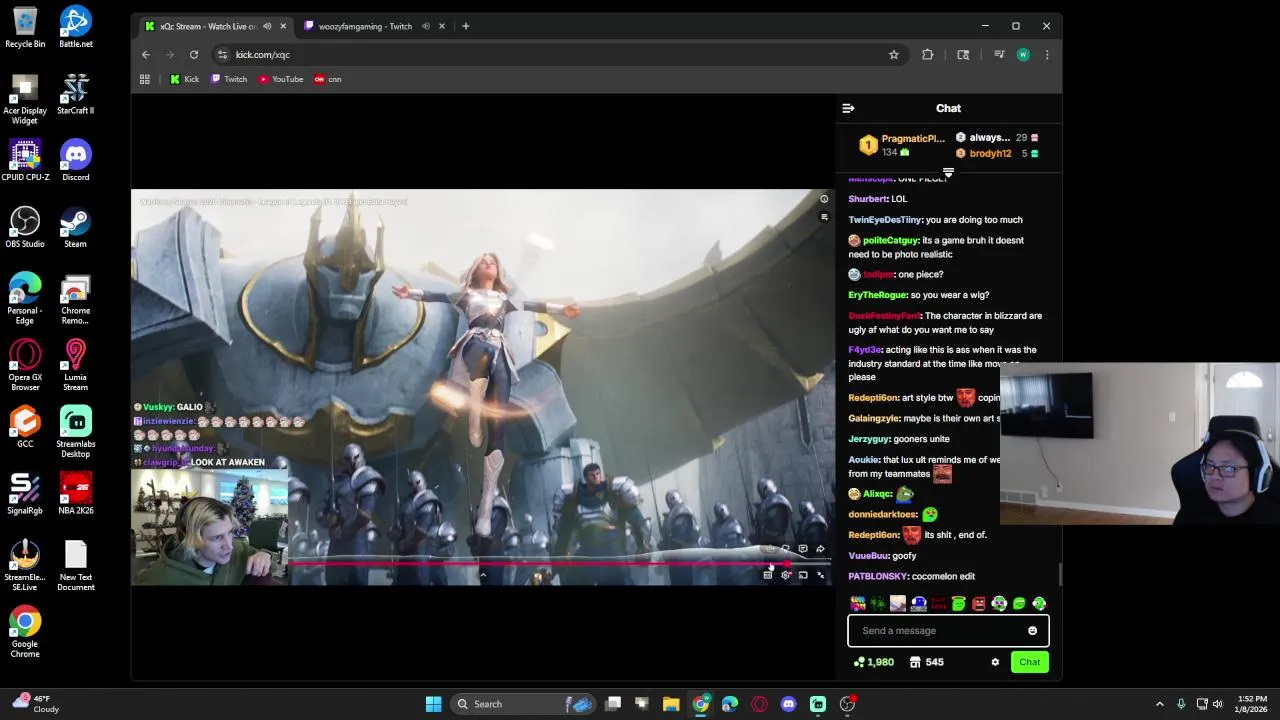
Task: Open the Chrome media controls icon
Action: [999, 55]
